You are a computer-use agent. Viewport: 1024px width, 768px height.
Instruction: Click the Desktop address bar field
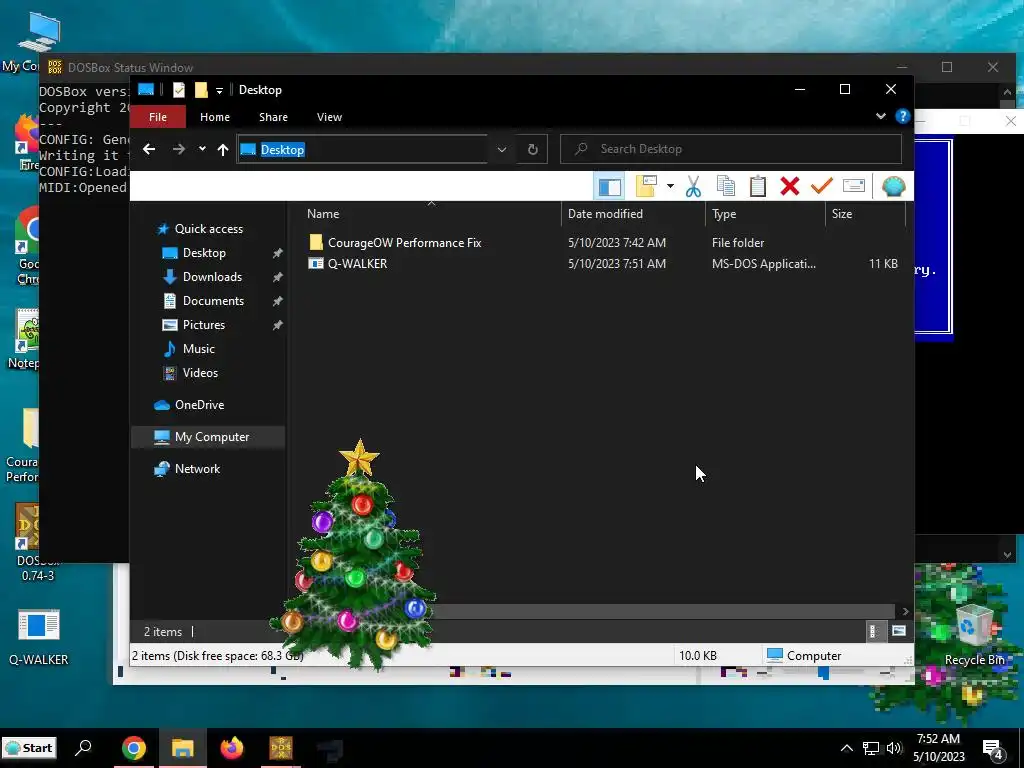[362, 150]
